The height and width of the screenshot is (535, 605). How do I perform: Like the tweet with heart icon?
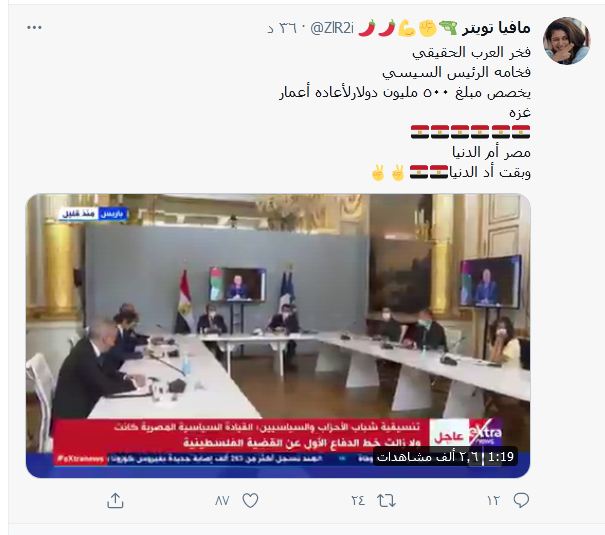click(x=250, y=501)
